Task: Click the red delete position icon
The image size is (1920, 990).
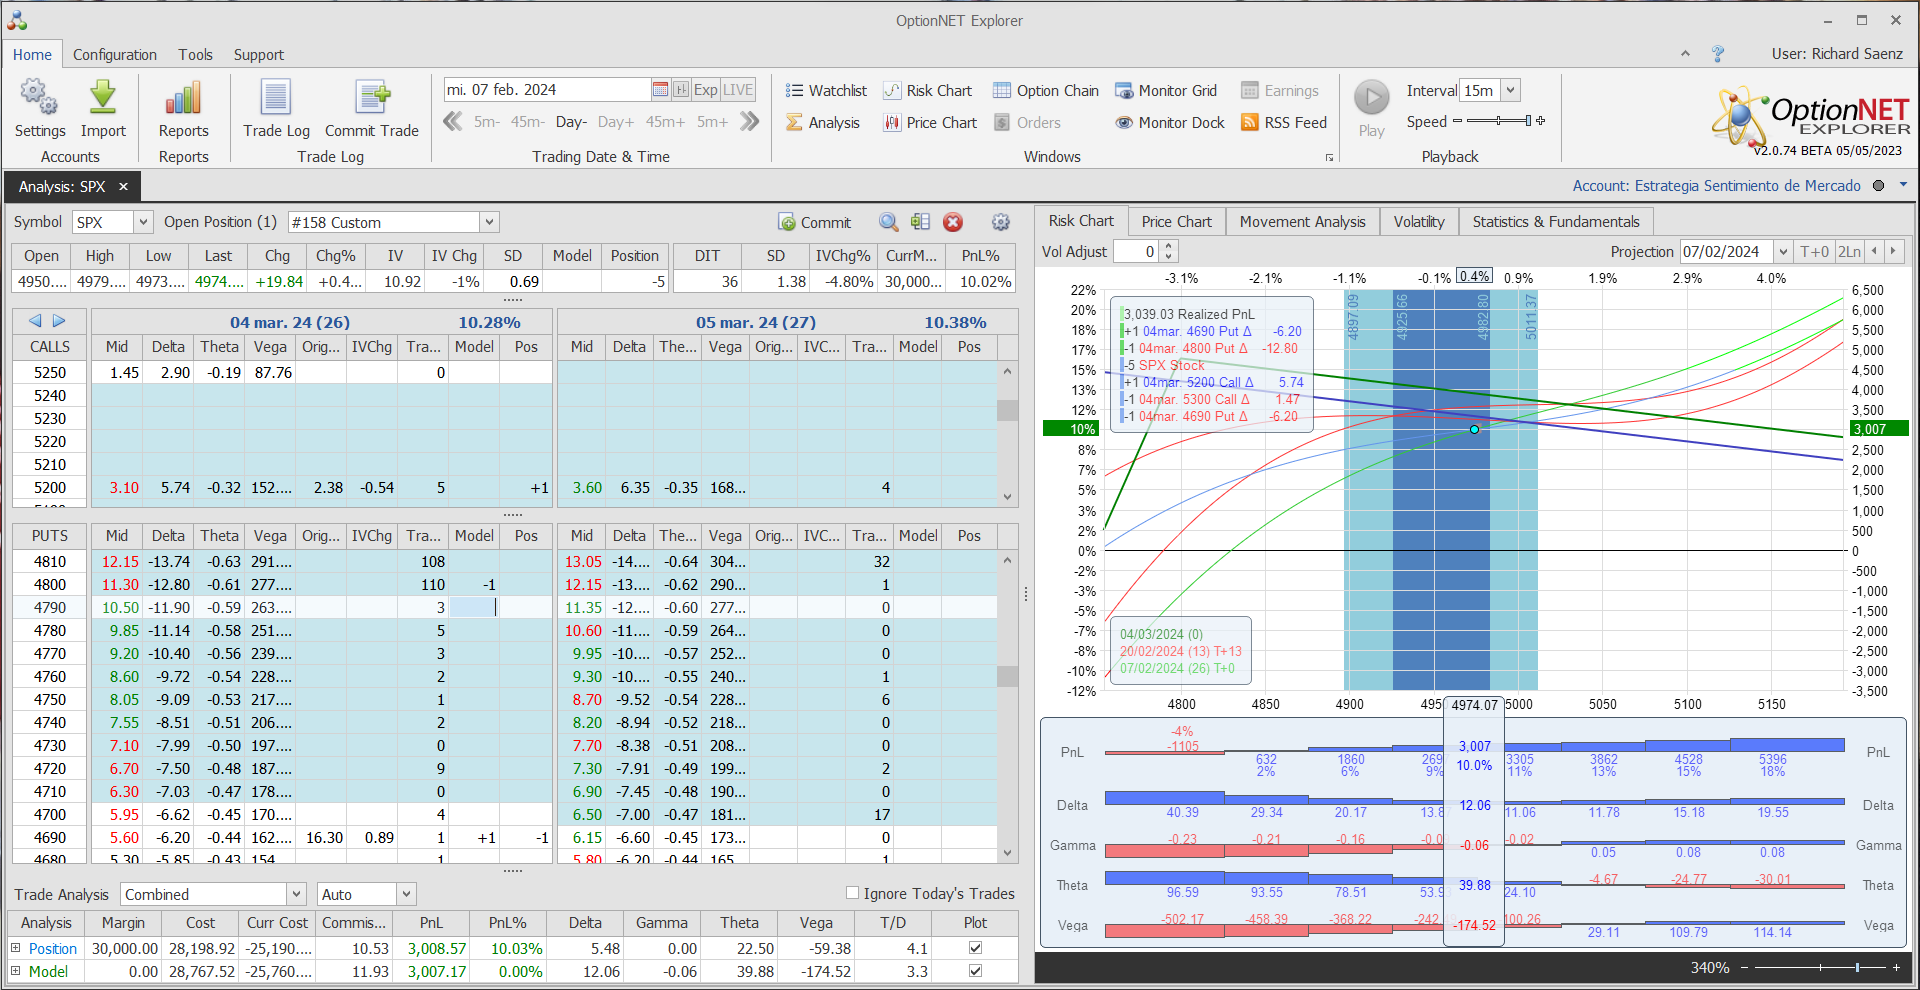Action: click(x=953, y=222)
